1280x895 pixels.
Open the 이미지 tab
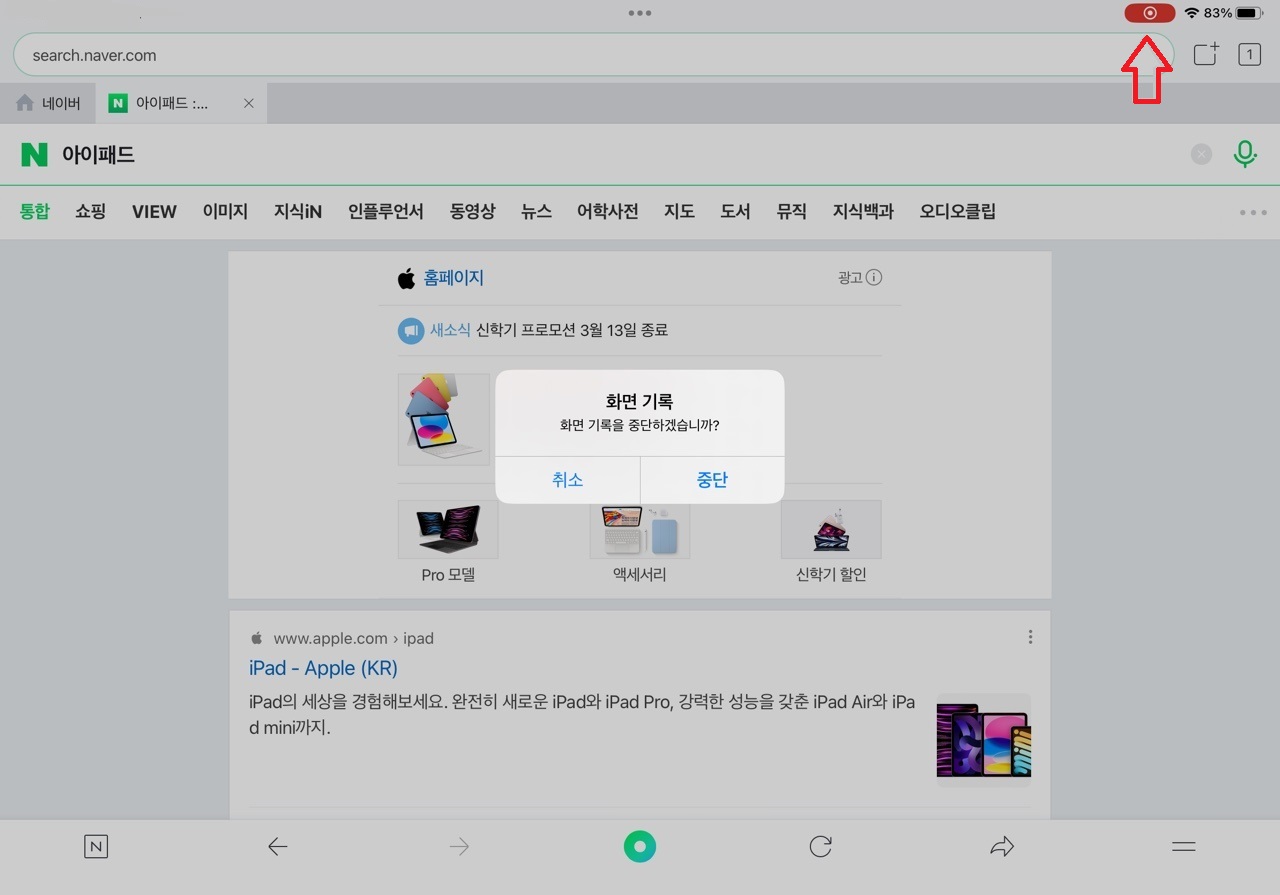pos(225,211)
